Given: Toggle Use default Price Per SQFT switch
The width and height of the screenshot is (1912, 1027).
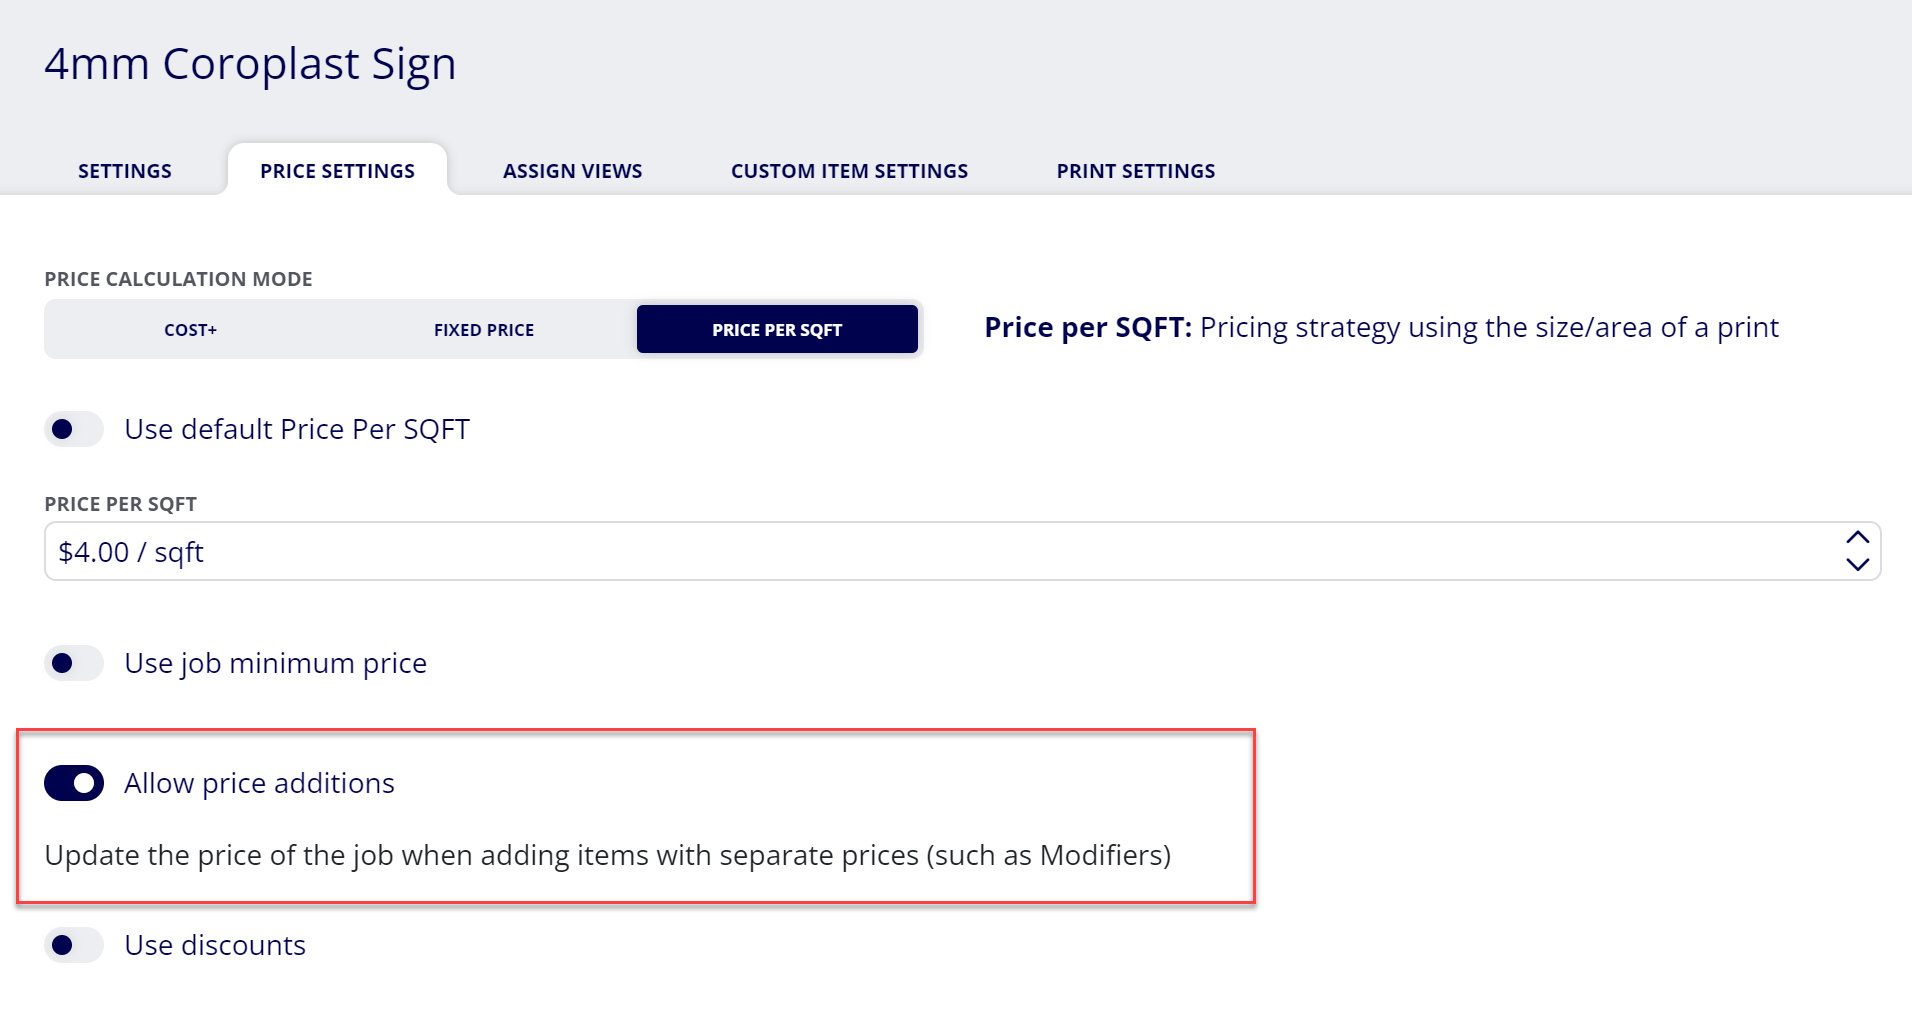Looking at the screenshot, I should click(x=74, y=429).
